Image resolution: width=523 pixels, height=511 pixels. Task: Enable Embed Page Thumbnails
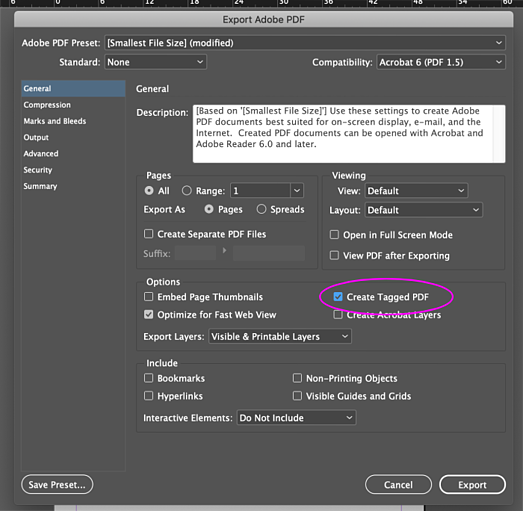(148, 297)
